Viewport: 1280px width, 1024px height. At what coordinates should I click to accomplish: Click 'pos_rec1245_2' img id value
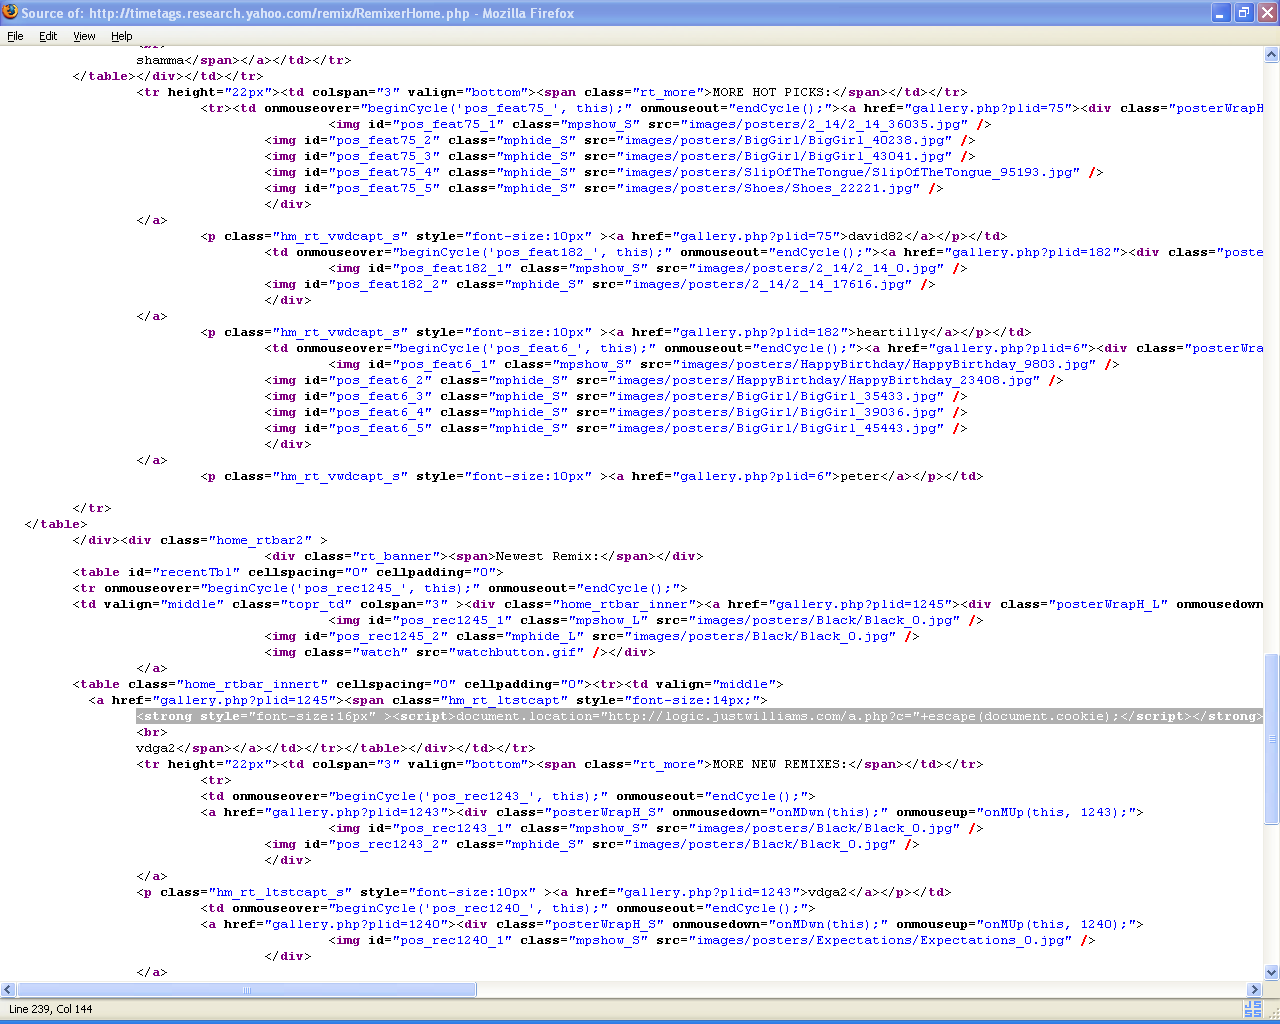[x=388, y=636]
